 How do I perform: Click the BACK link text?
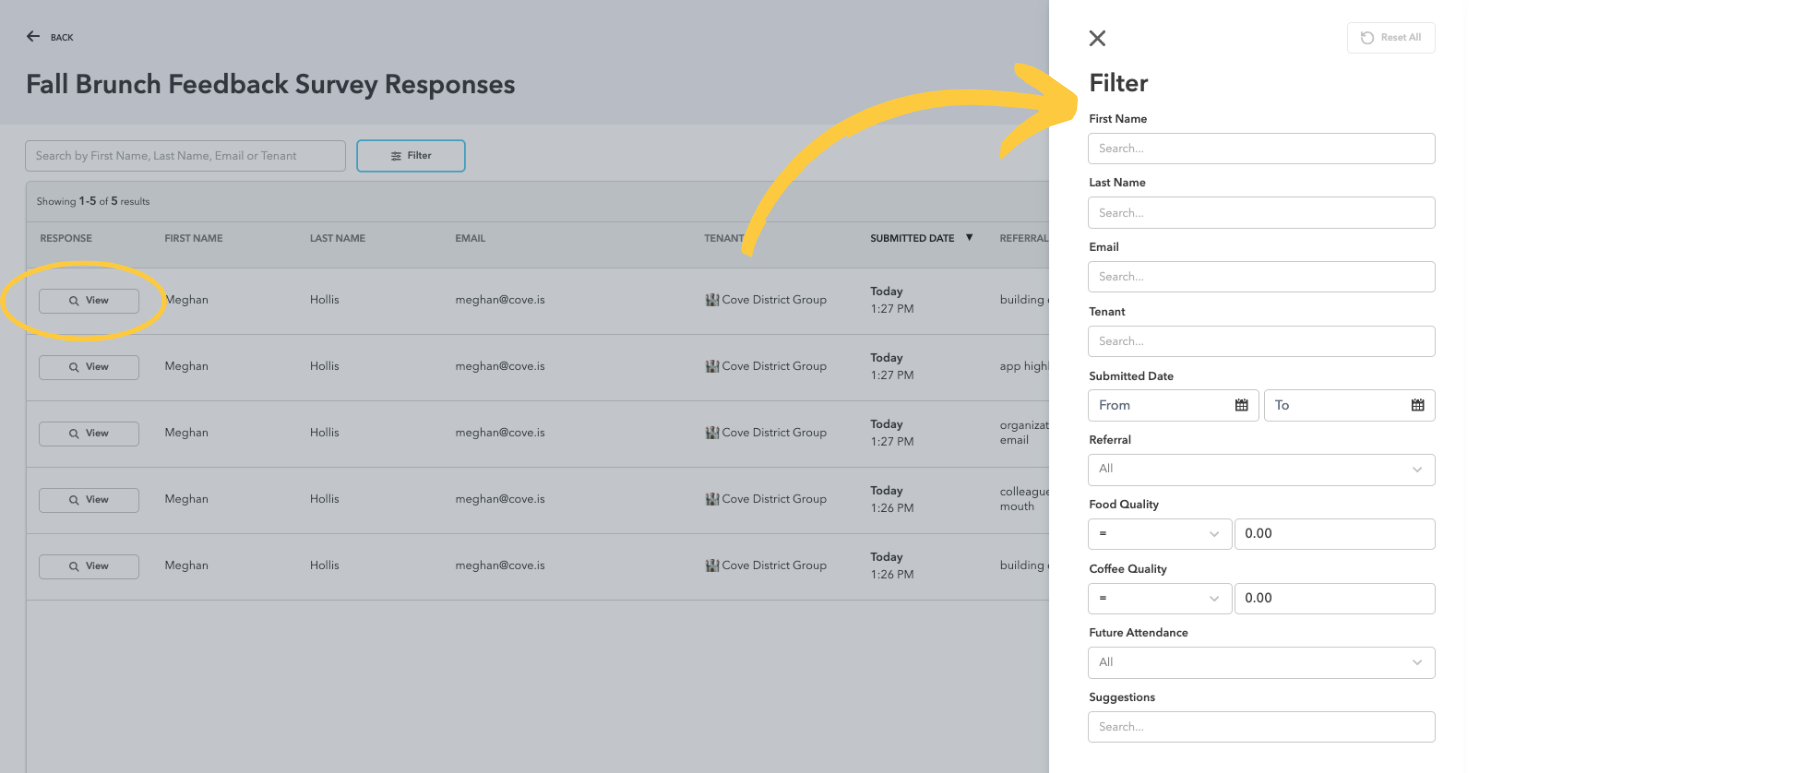(62, 38)
